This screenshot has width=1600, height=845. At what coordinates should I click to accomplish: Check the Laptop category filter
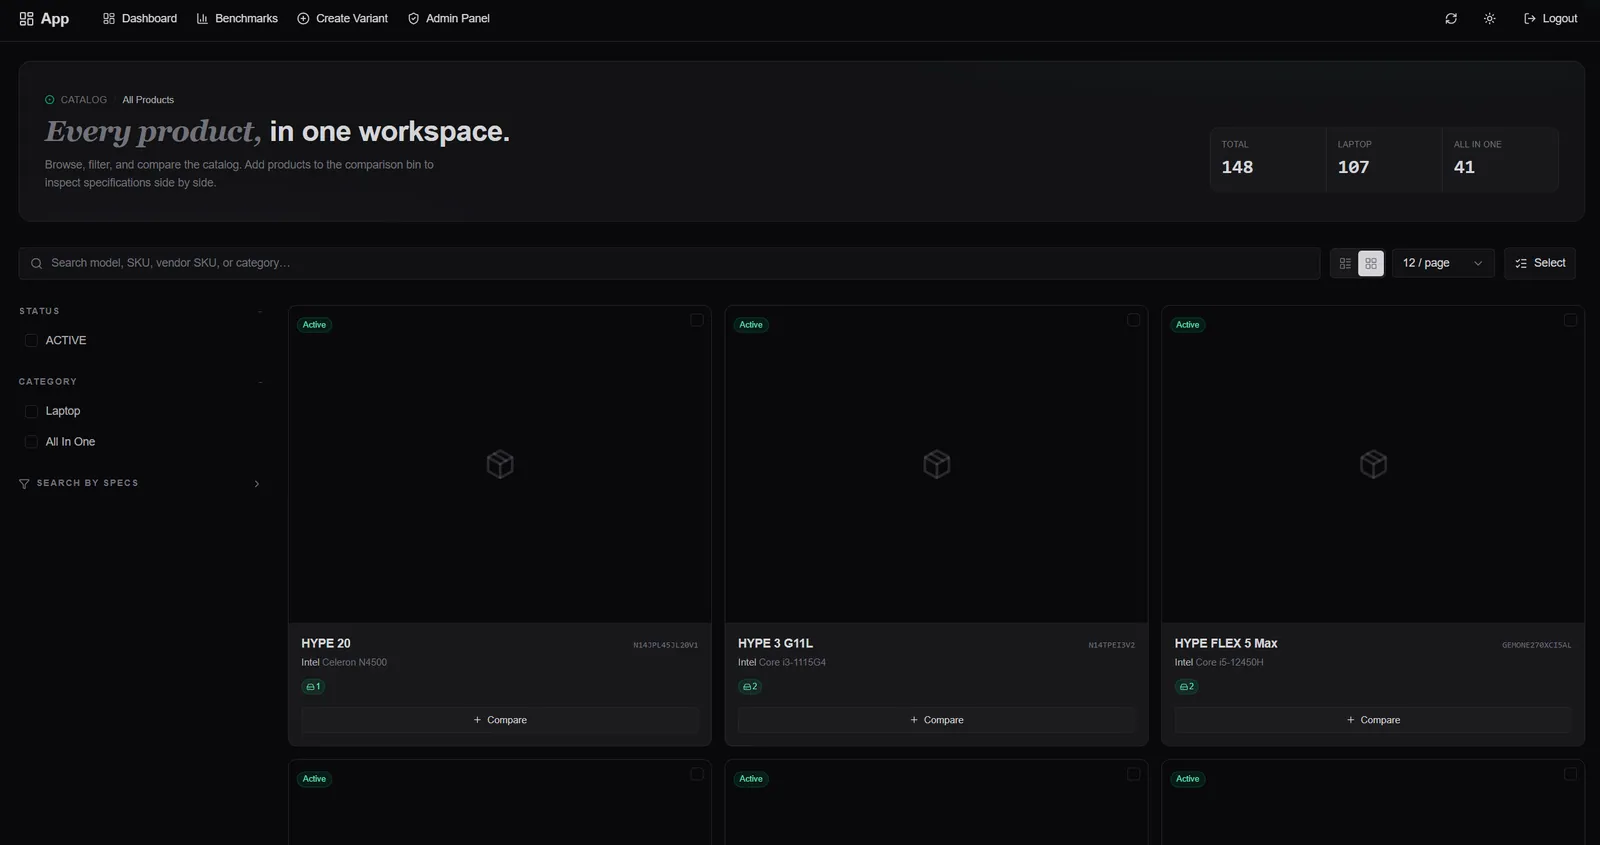(x=31, y=411)
